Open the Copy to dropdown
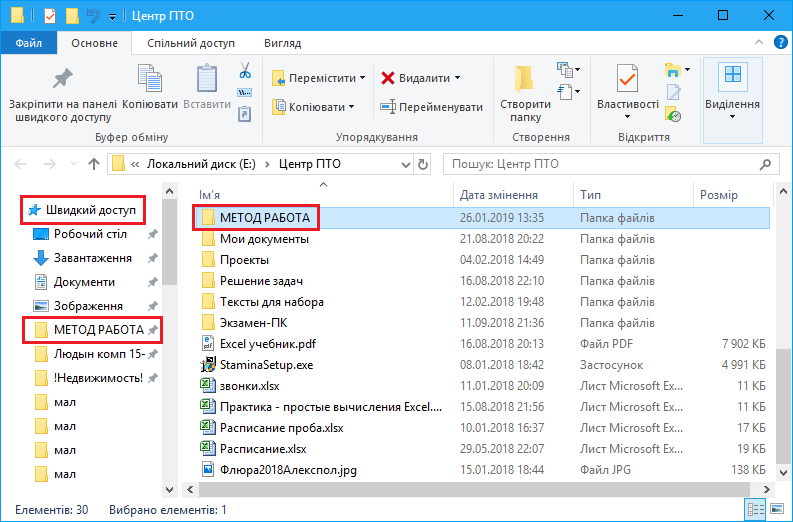This screenshot has height=522, width=793. pyautogui.click(x=351, y=107)
